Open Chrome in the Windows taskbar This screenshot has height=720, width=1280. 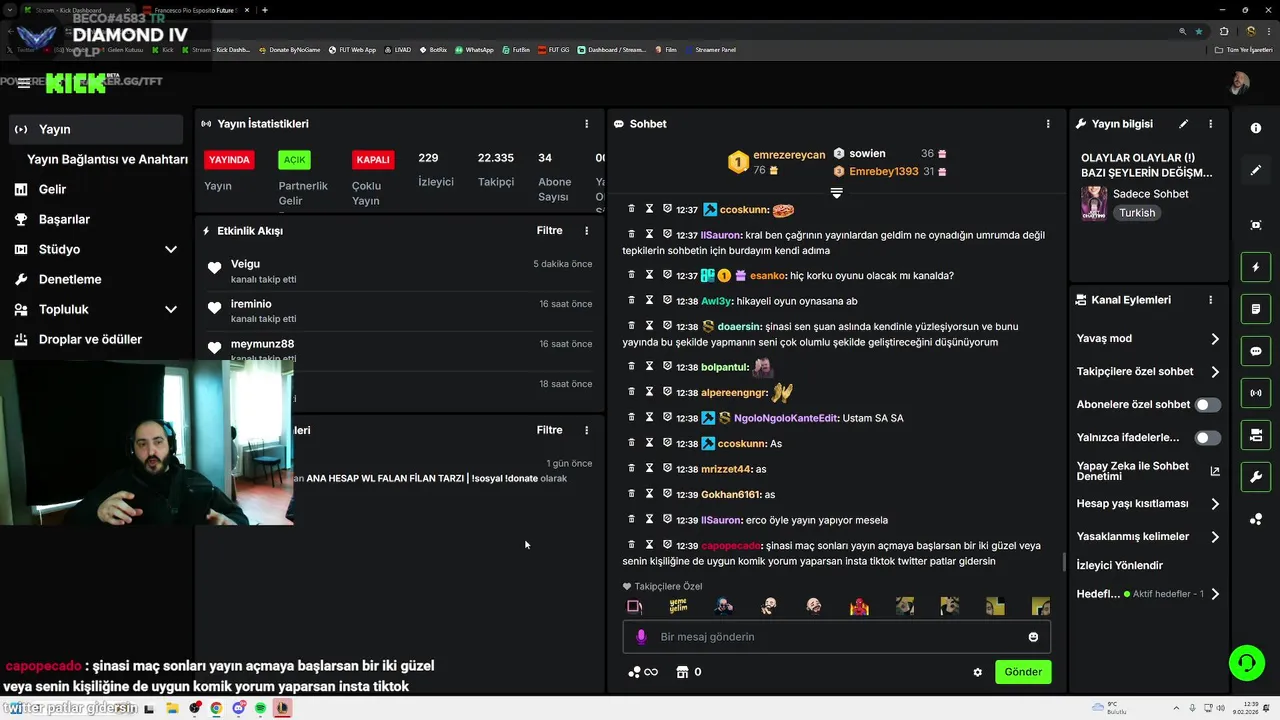(x=216, y=708)
